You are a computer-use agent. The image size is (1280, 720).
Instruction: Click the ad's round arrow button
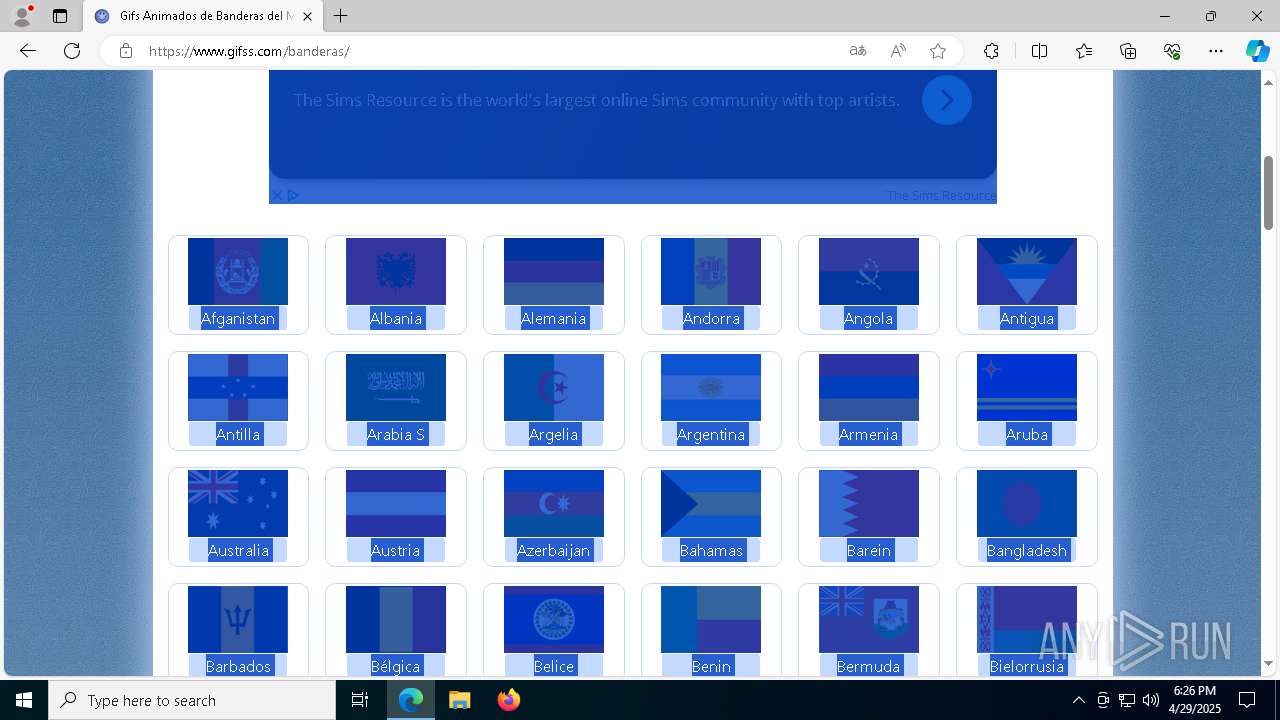coord(946,100)
